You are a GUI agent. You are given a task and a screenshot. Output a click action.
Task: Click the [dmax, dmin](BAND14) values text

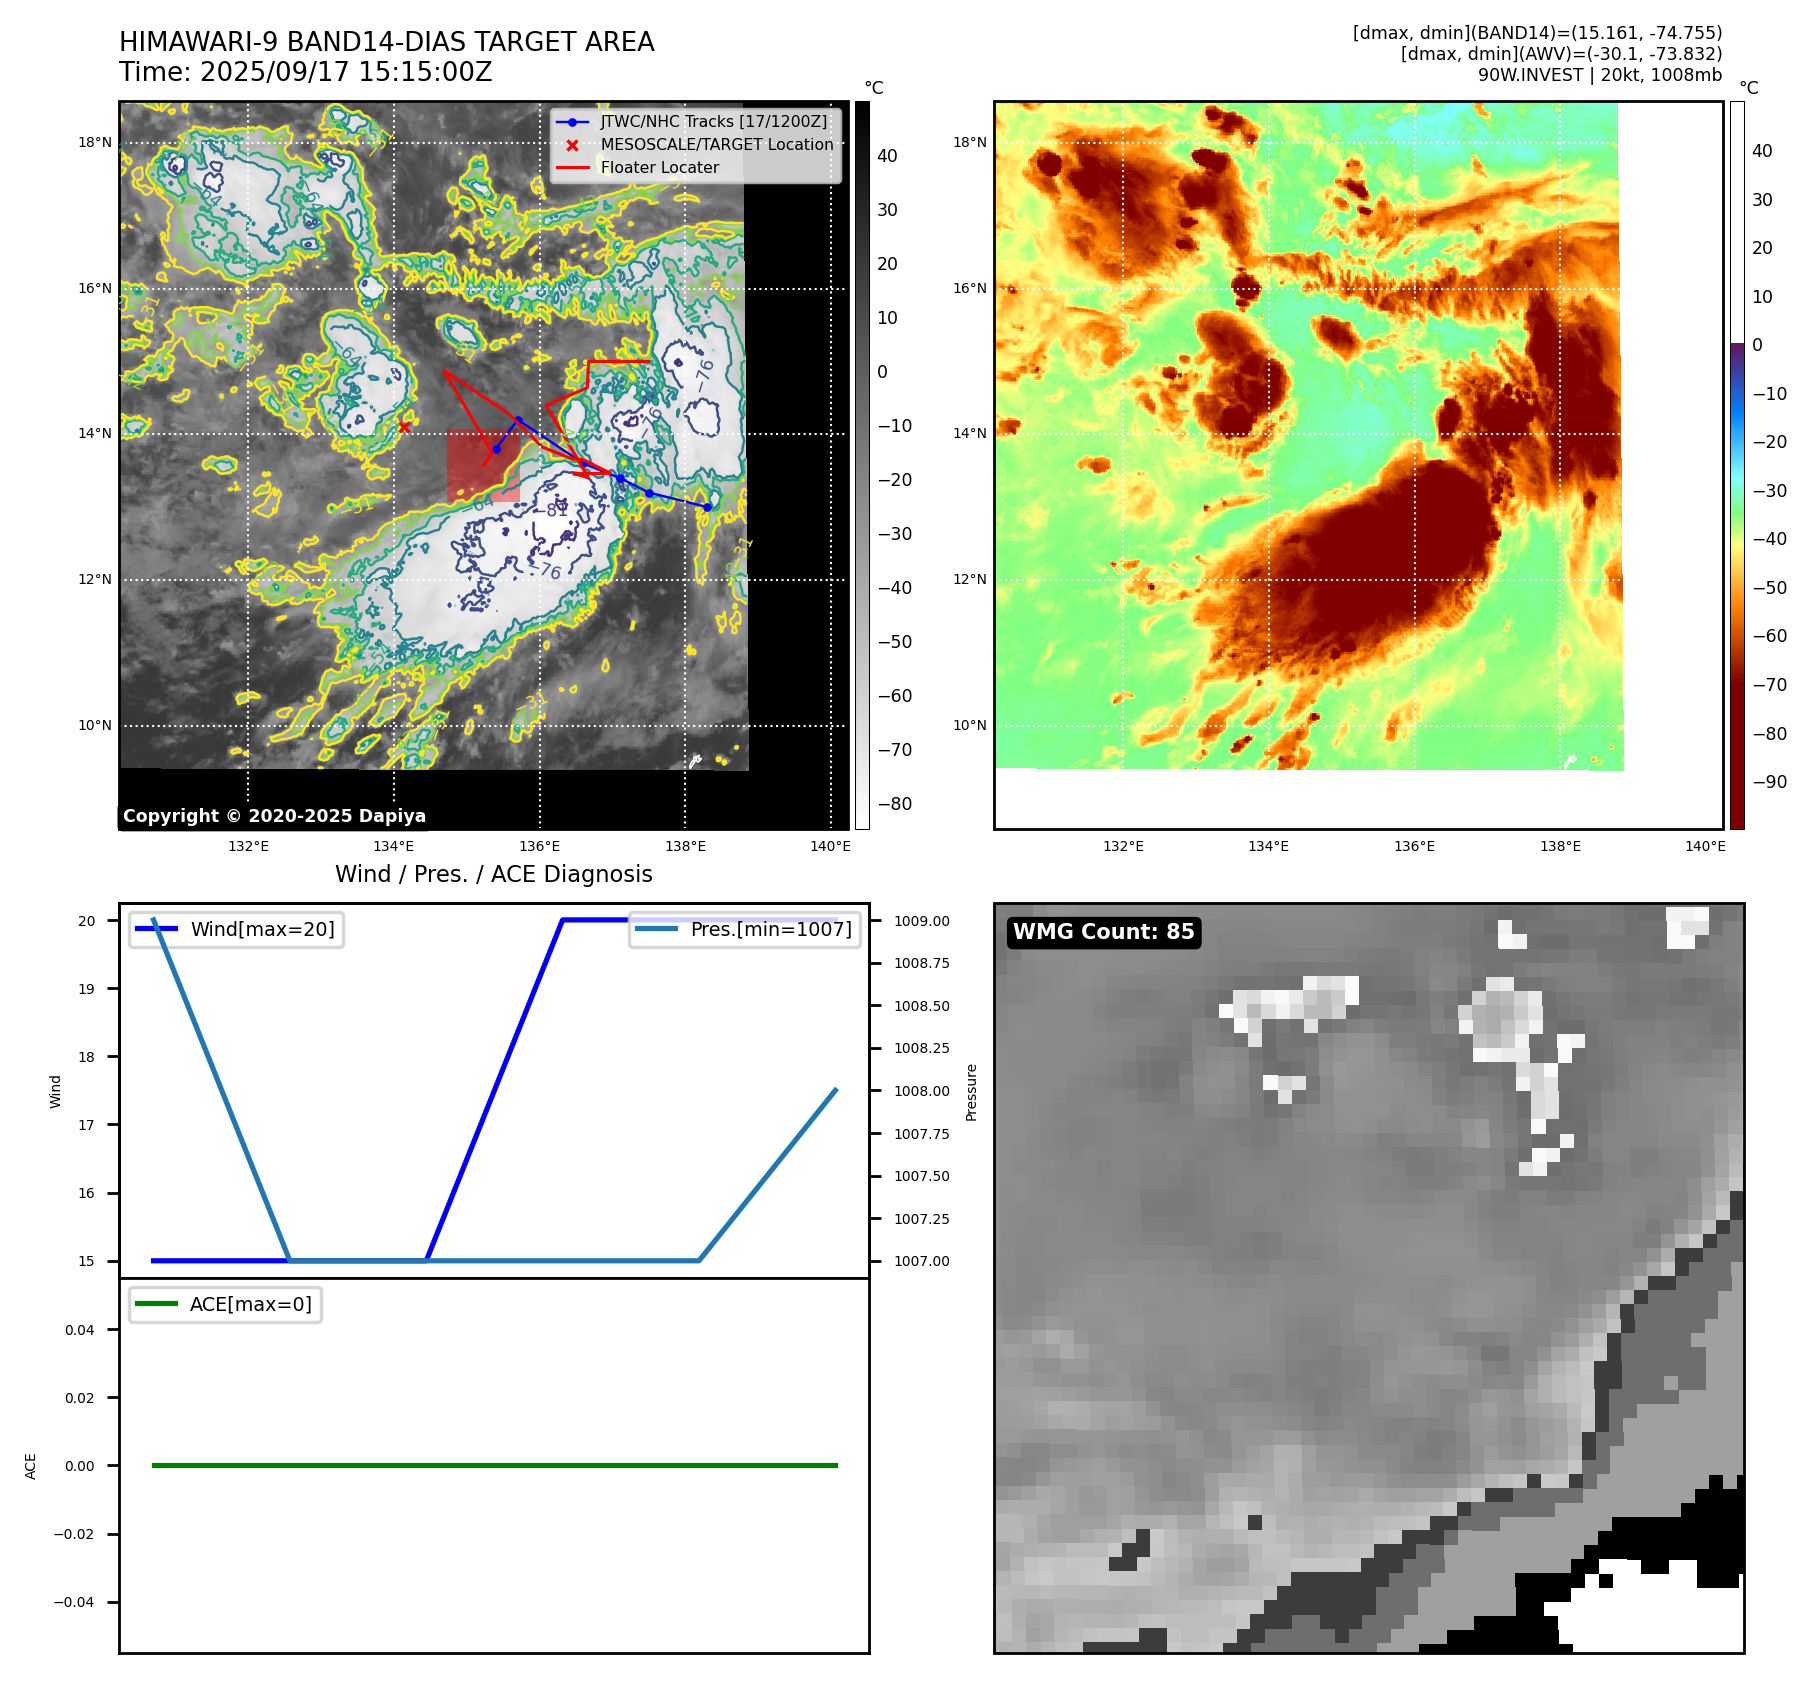click(1537, 33)
